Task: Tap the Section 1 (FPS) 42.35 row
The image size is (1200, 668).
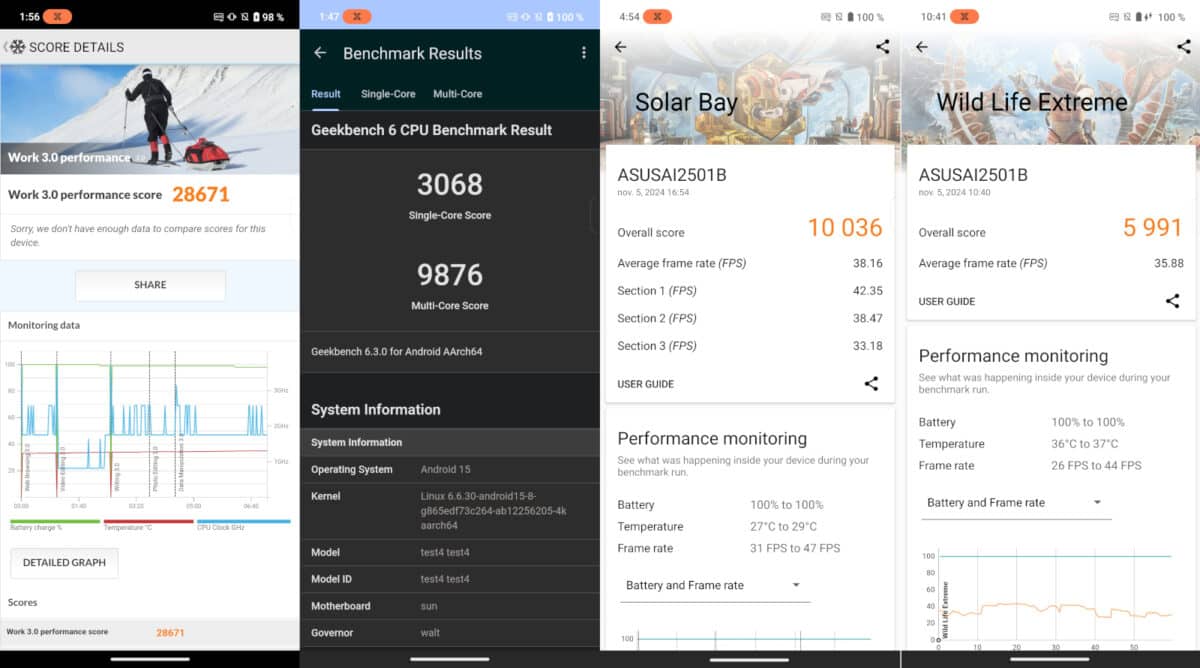Action: [750, 291]
